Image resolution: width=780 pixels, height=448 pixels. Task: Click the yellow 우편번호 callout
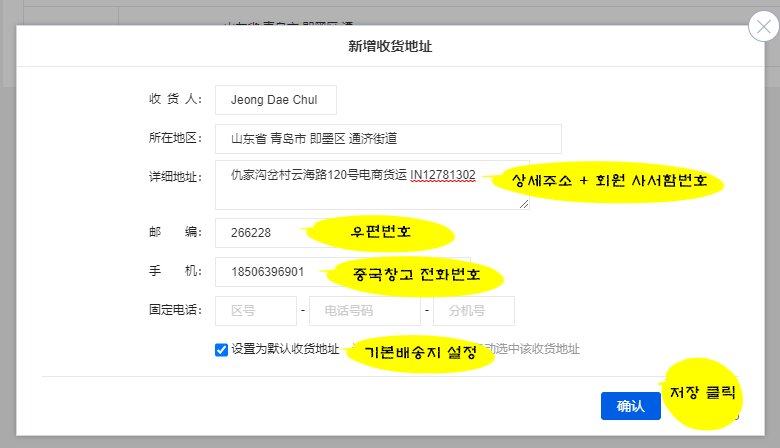(x=382, y=234)
